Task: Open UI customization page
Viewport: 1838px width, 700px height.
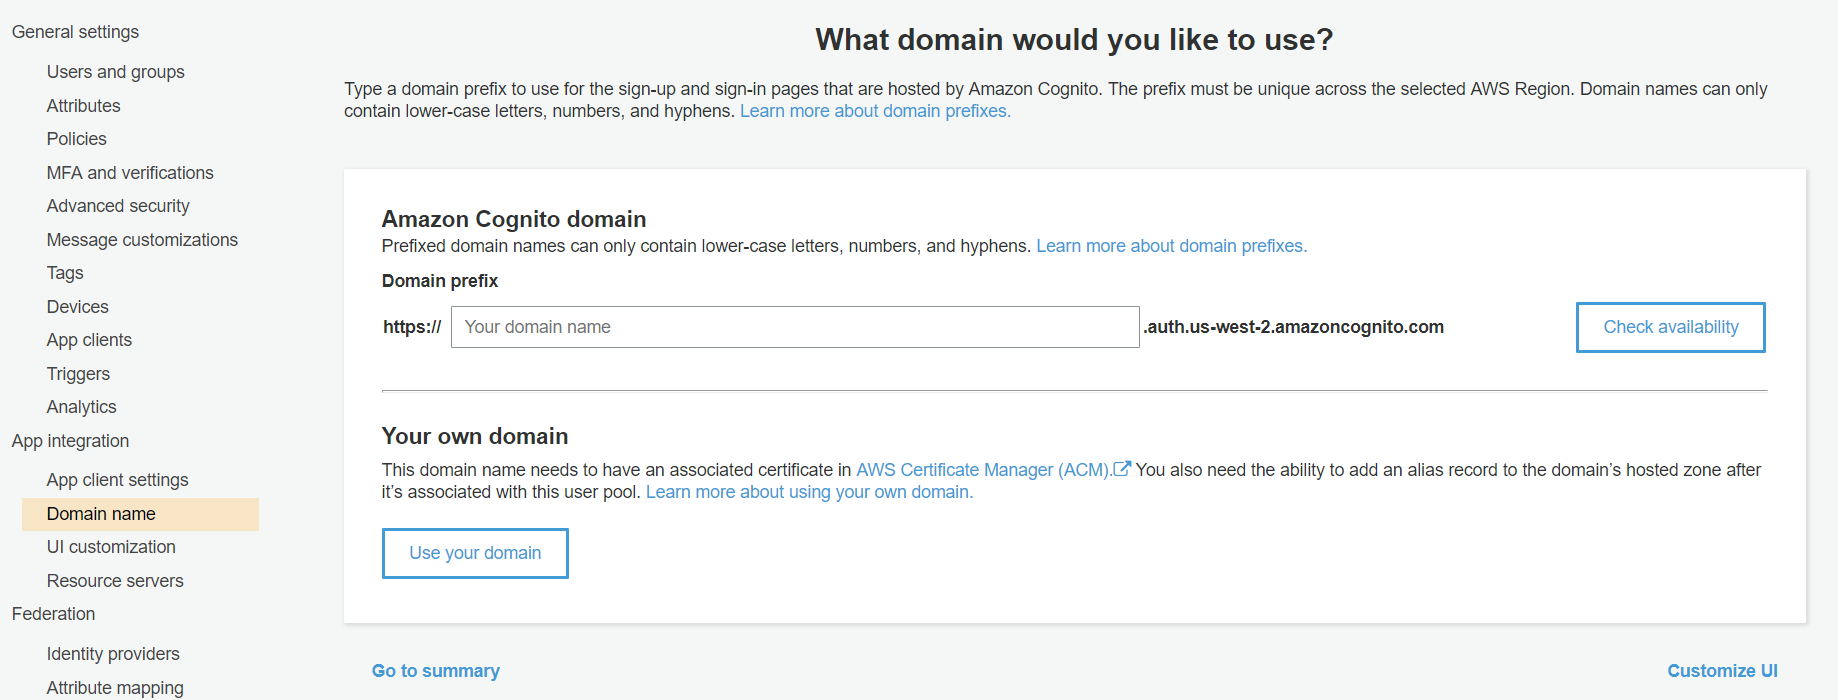Action: pos(111,547)
